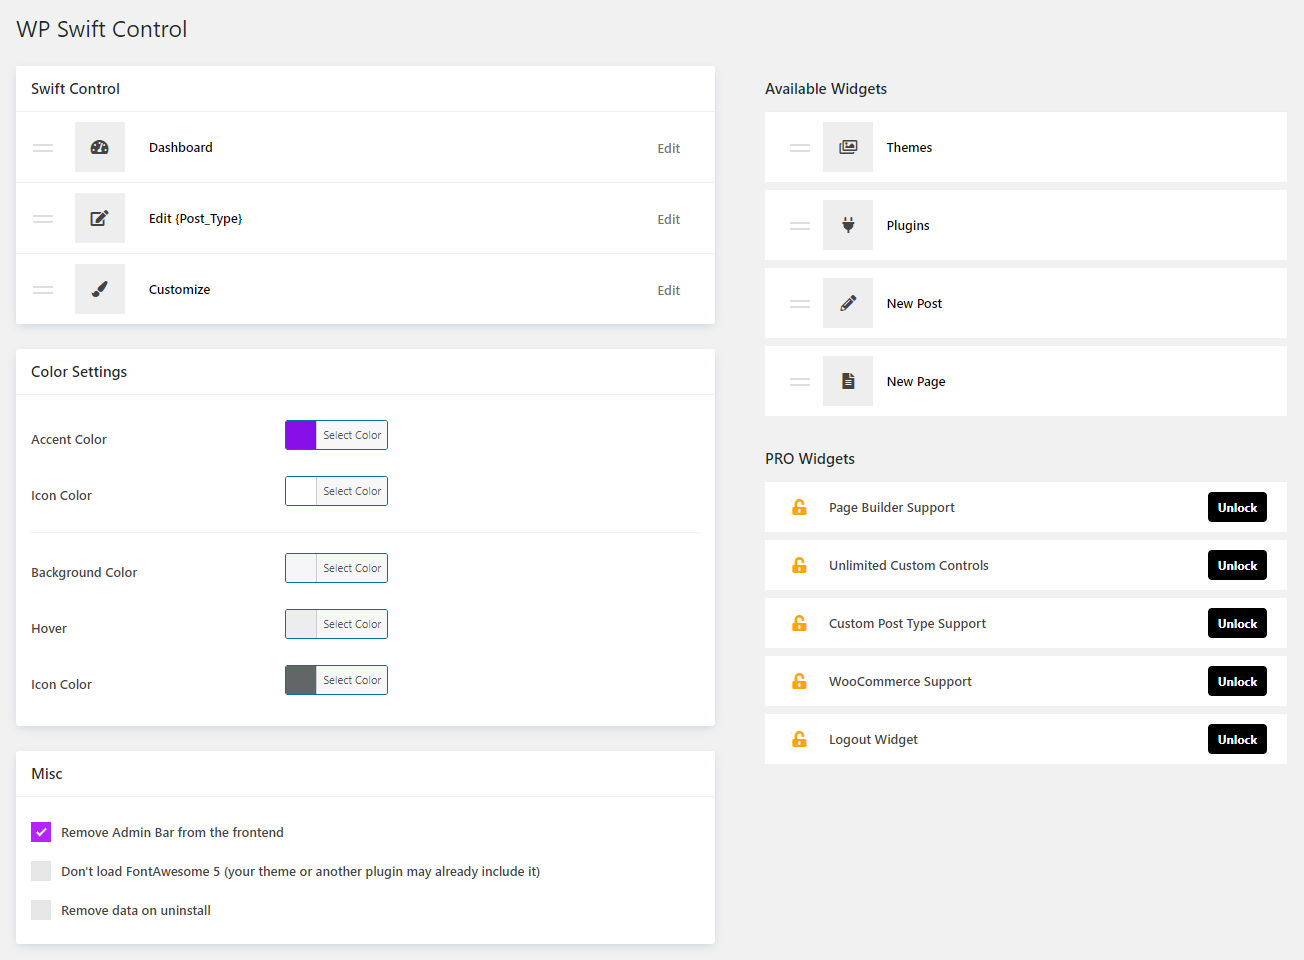
Task: Grab the drag handle next to Themes
Action: pos(799,147)
